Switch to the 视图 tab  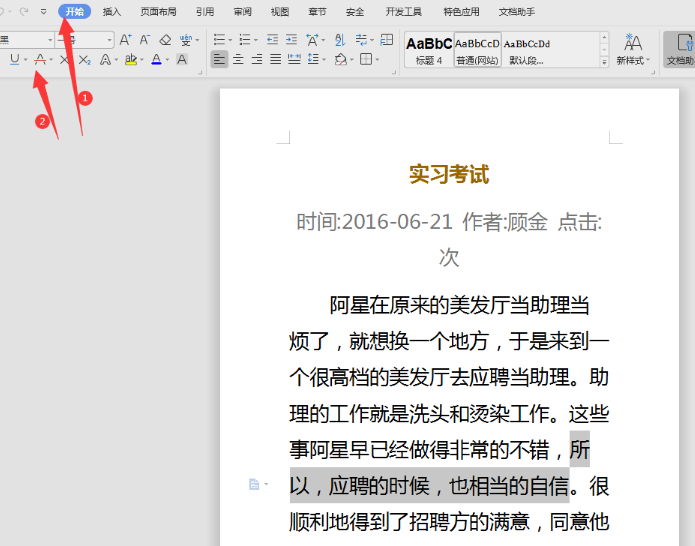click(x=280, y=12)
